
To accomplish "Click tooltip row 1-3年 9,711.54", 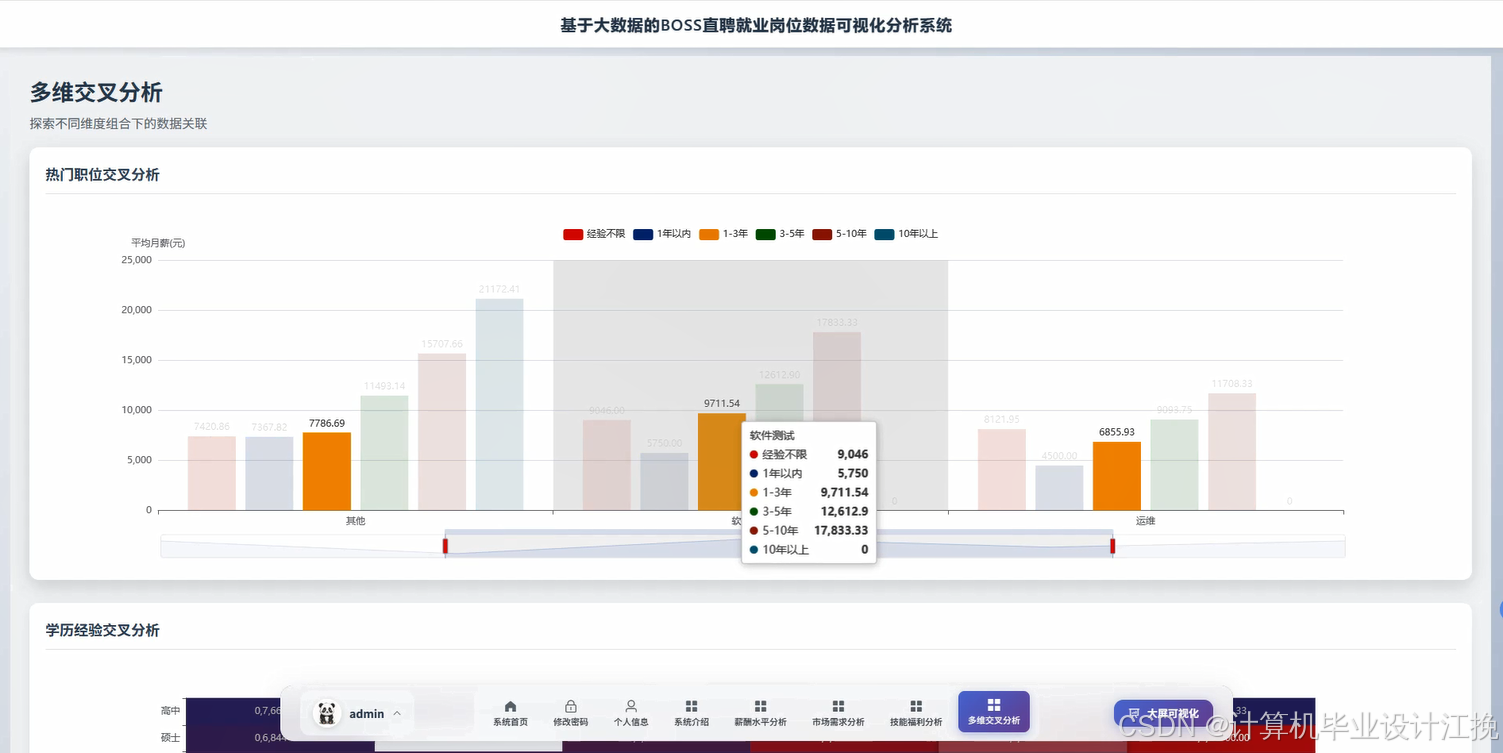I will point(809,493).
